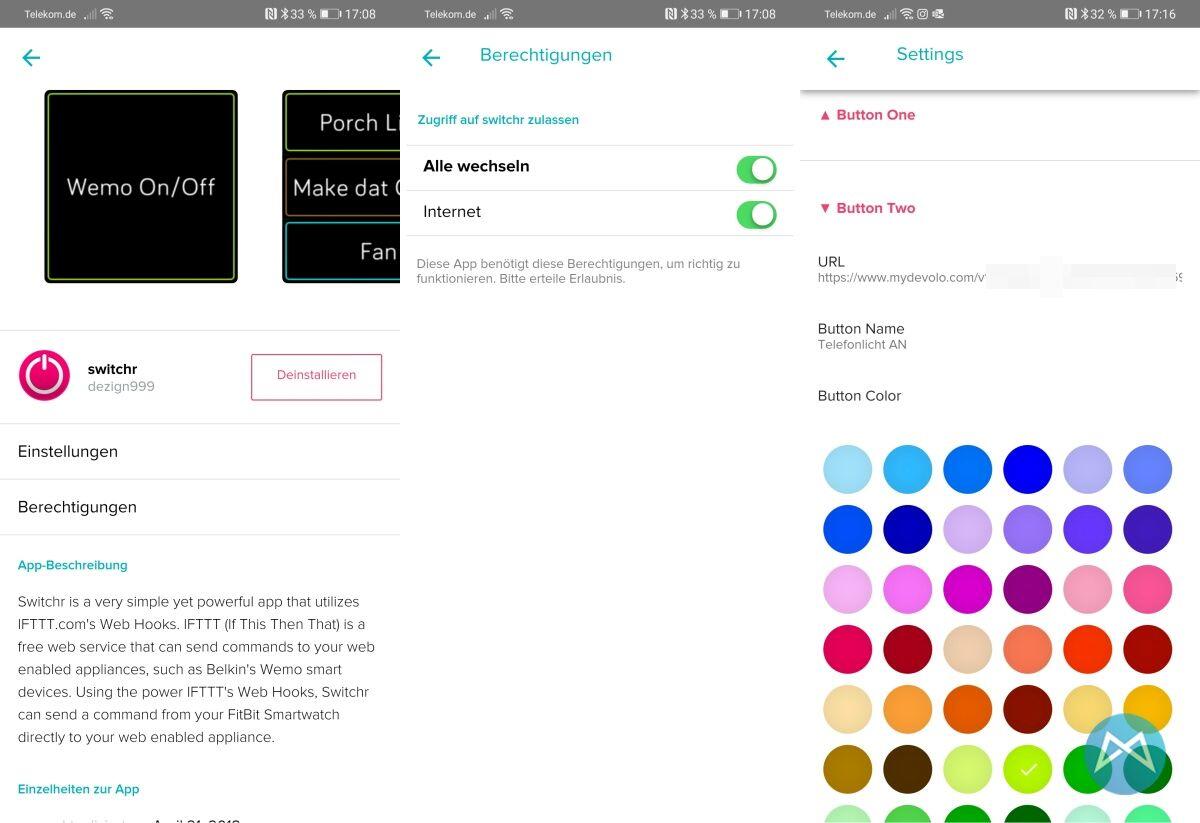This screenshot has width=1200, height=823.
Task: Tap the 'Einzelheiten zur App' heading
Action: pos(79,789)
